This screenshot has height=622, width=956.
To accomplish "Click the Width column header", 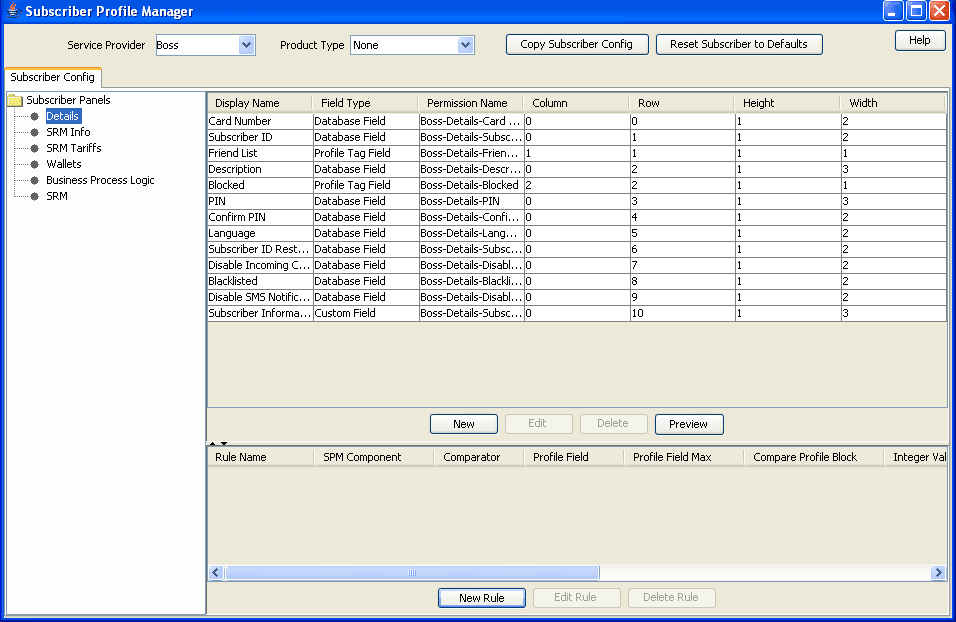I will coord(893,103).
